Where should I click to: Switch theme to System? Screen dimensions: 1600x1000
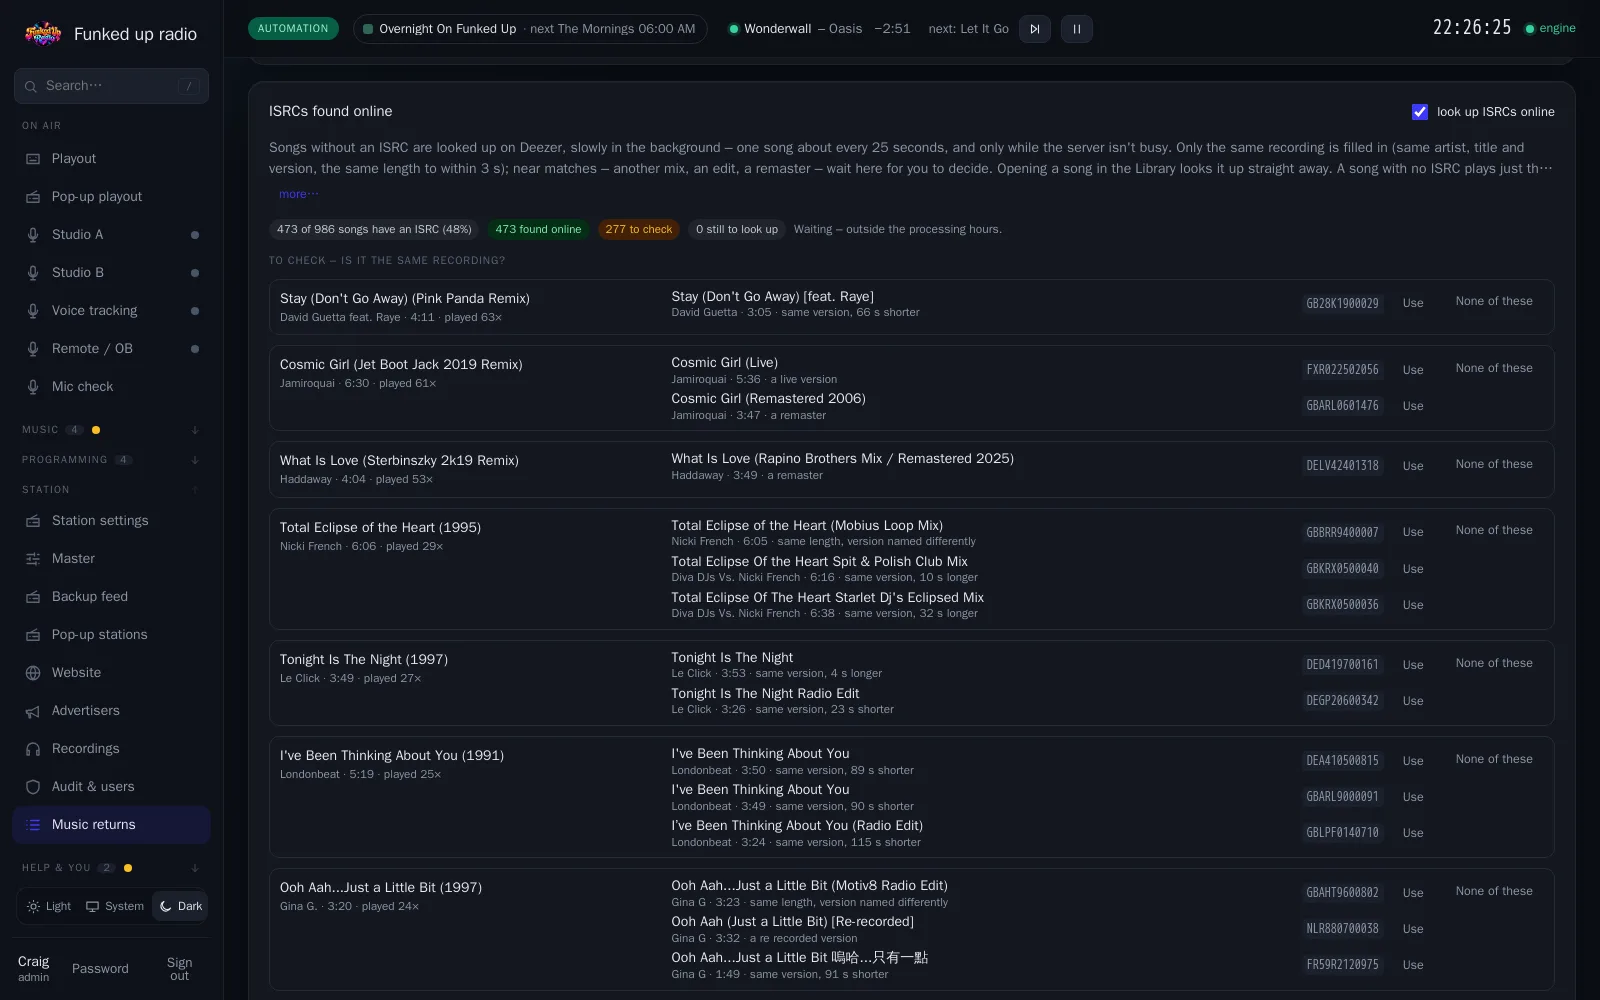pyautogui.click(x=115, y=907)
